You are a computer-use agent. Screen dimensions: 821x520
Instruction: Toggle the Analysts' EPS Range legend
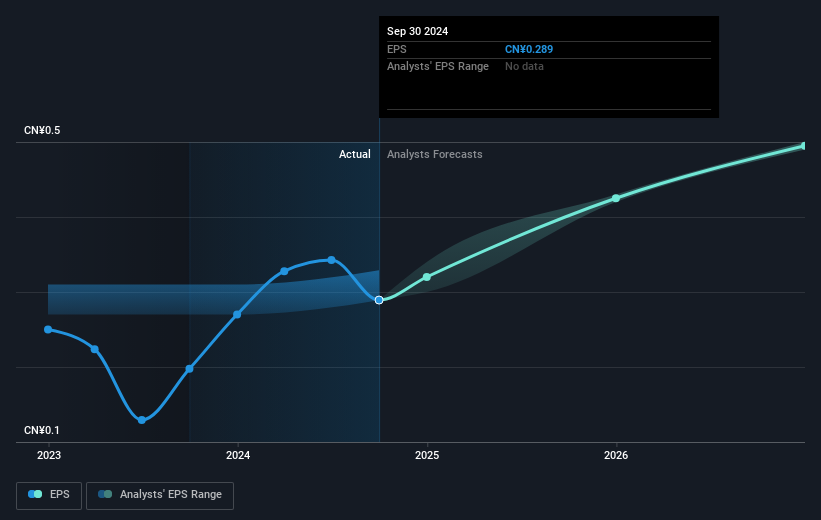pyautogui.click(x=160, y=495)
